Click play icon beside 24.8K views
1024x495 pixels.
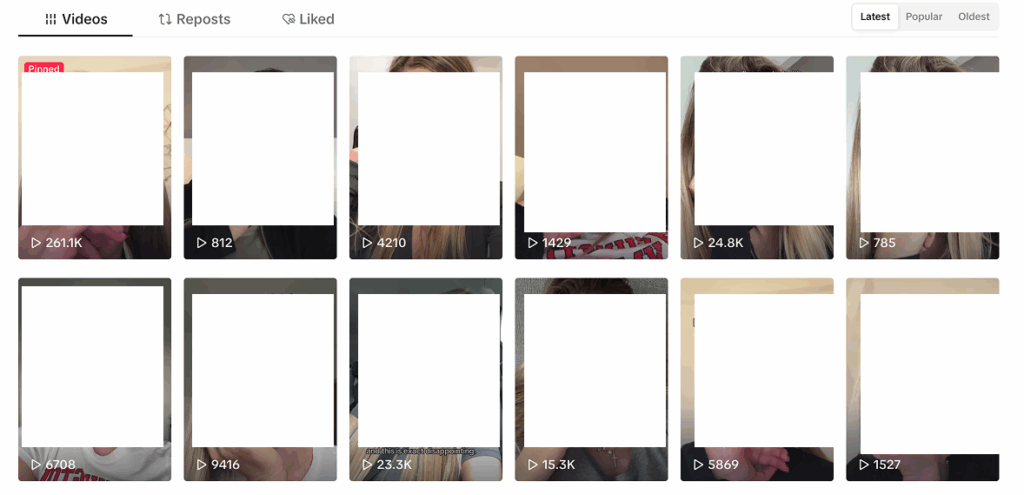click(x=698, y=243)
